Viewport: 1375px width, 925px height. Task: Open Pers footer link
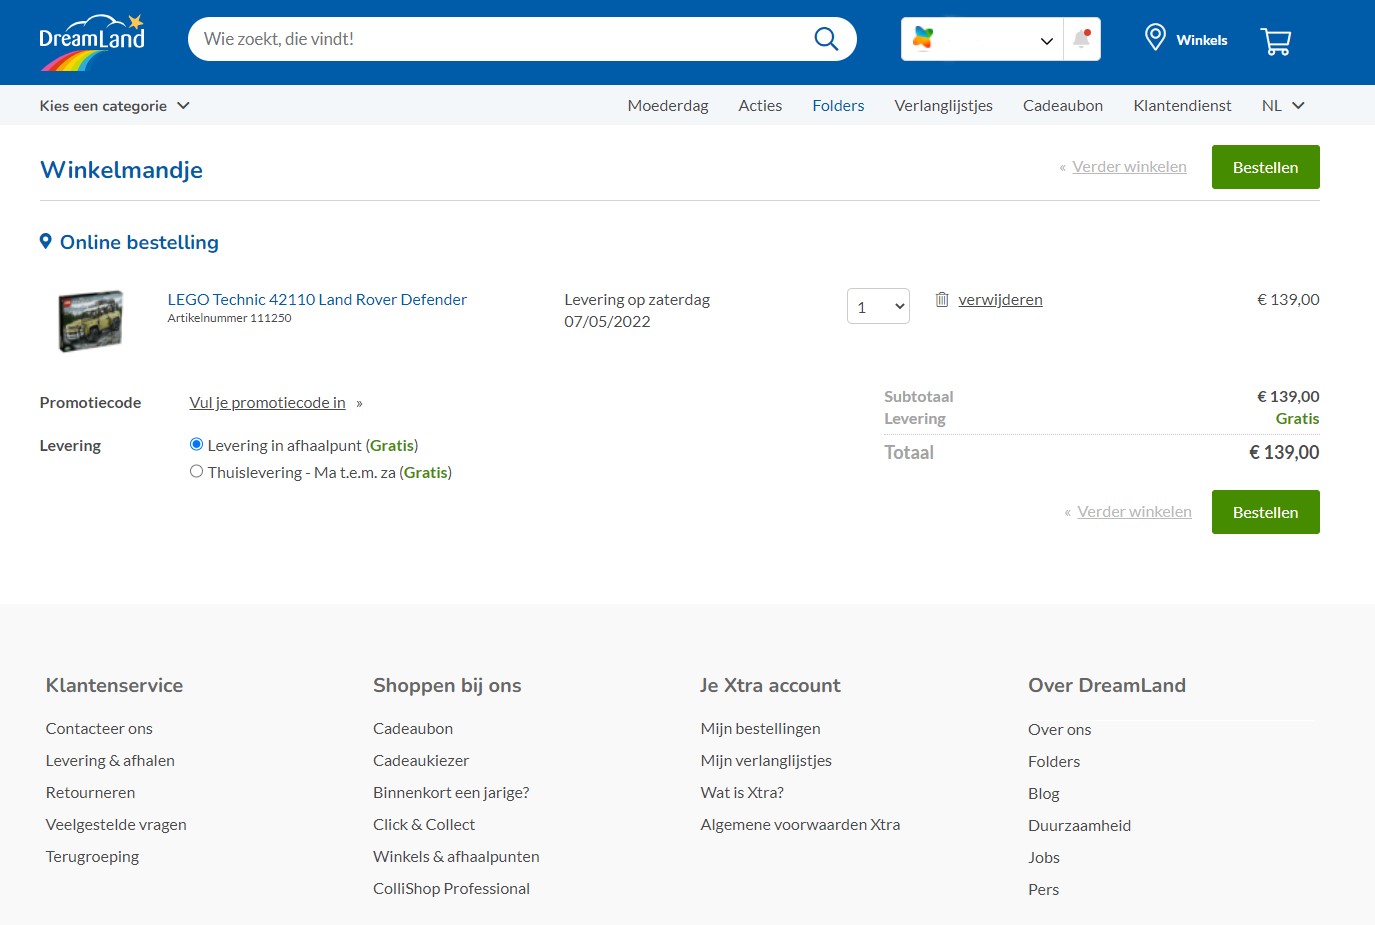(1043, 890)
